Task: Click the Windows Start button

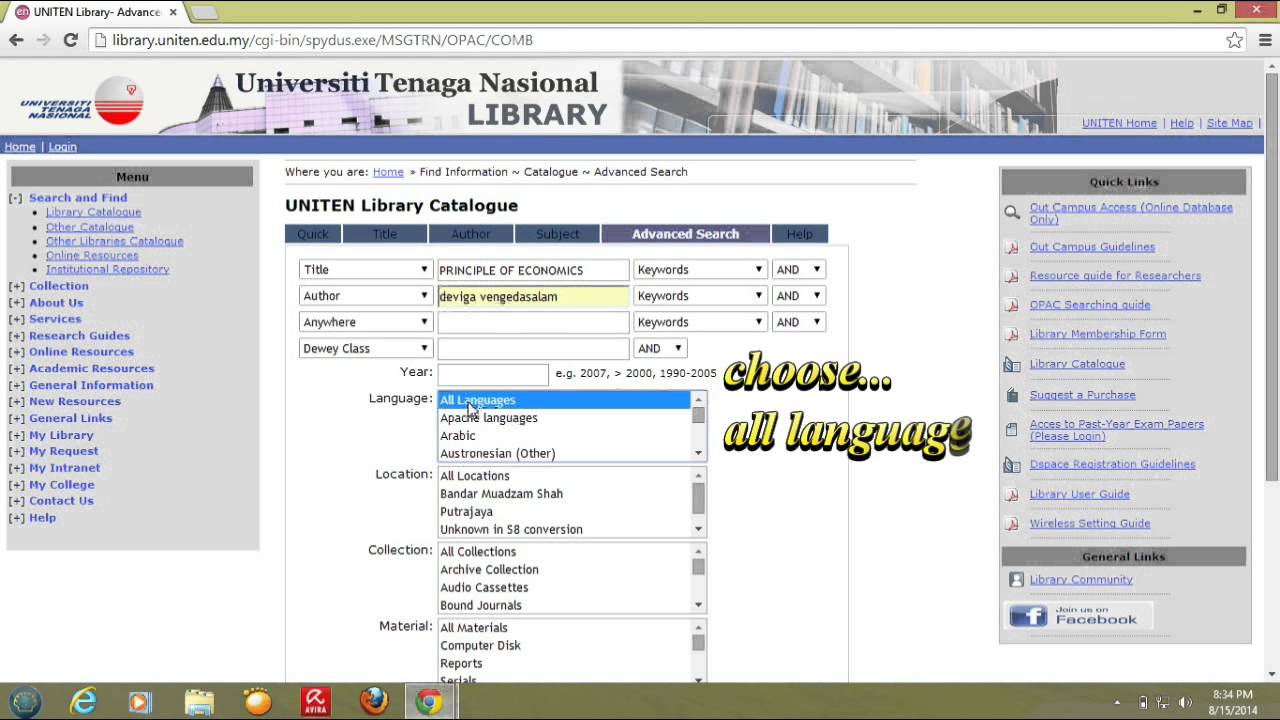Action: [x=25, y=702]
